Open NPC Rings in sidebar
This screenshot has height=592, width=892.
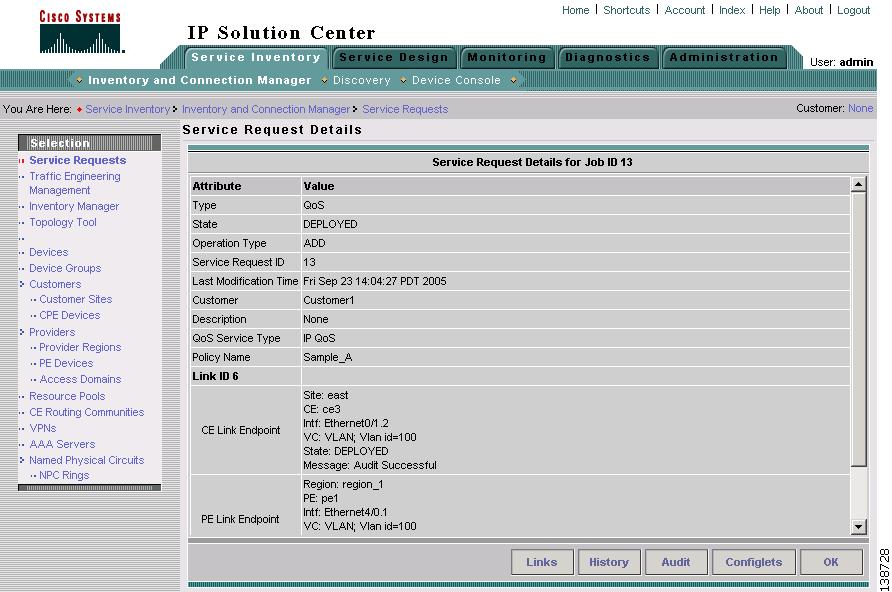pyautogui.click(x=64, y=475)
